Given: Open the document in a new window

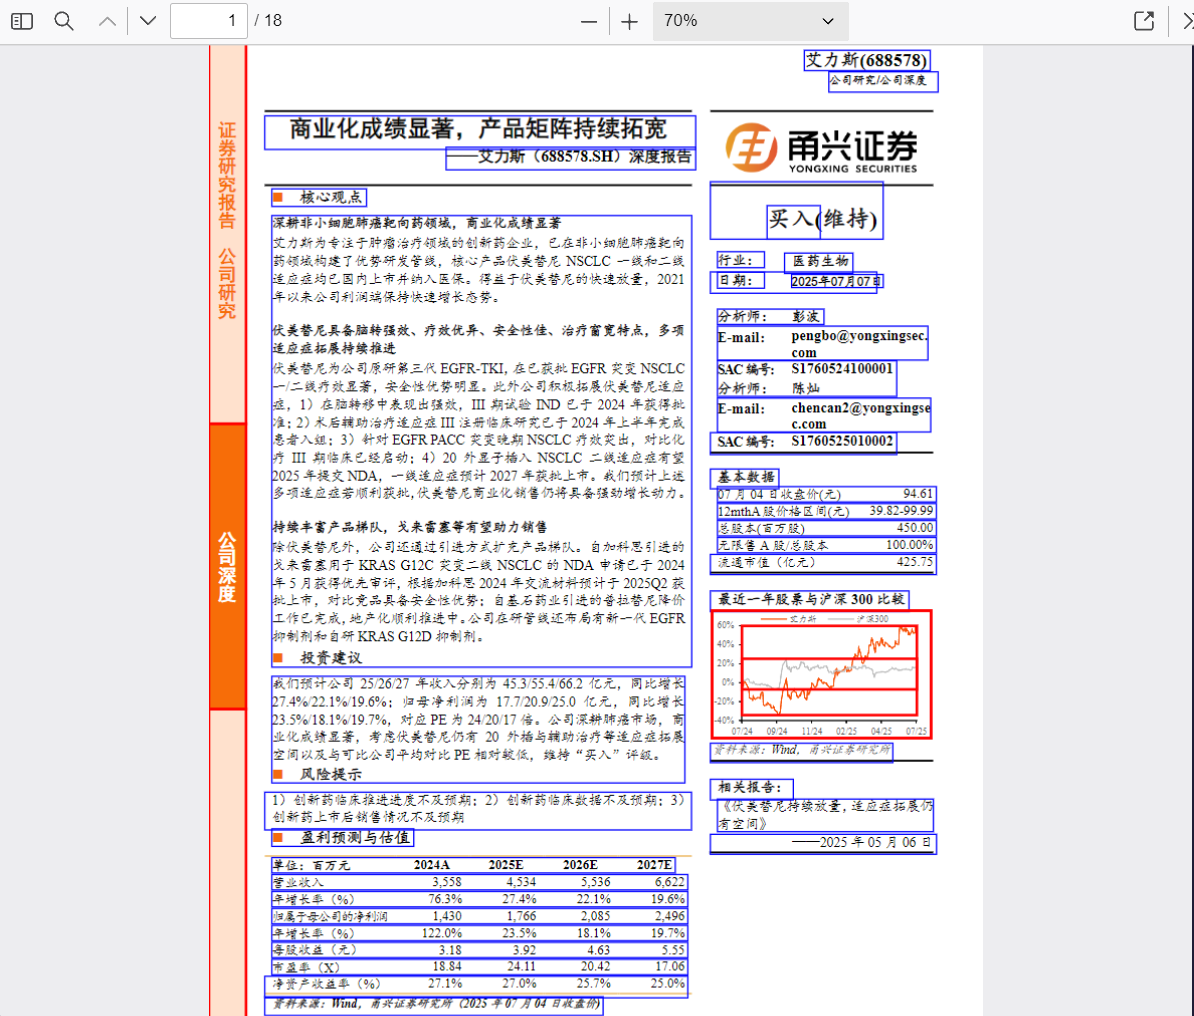Looking at the screenshot, I should [x=1143, y=20].
